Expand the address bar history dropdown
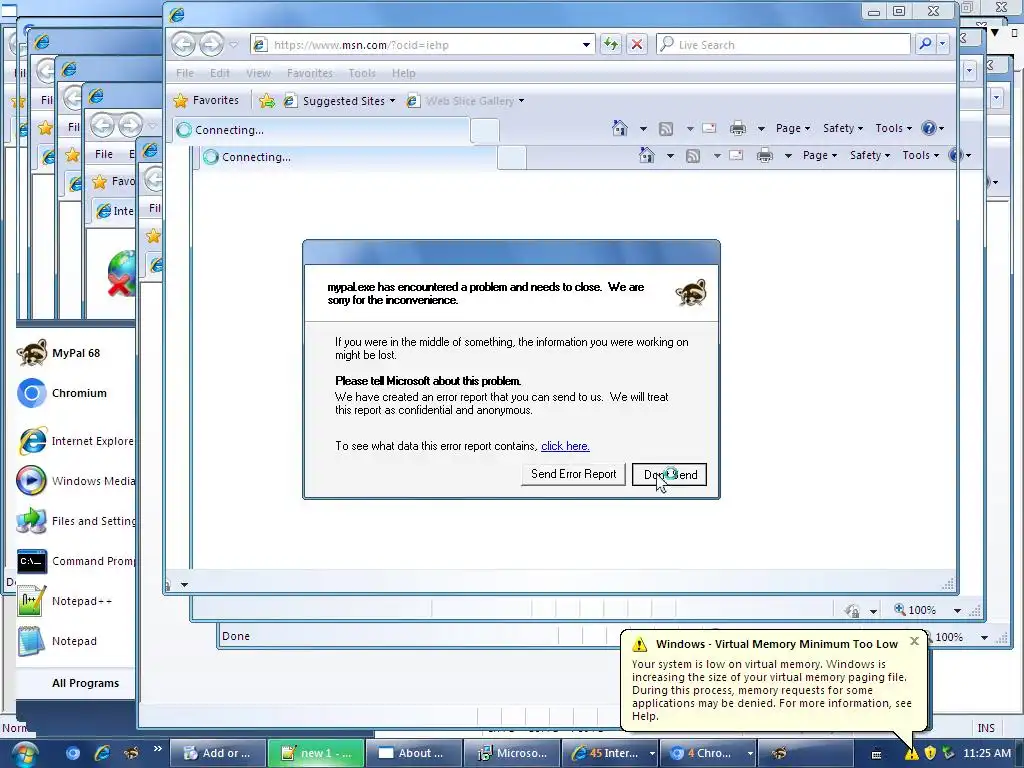The image size is (1024, 768). pos(586,44)
